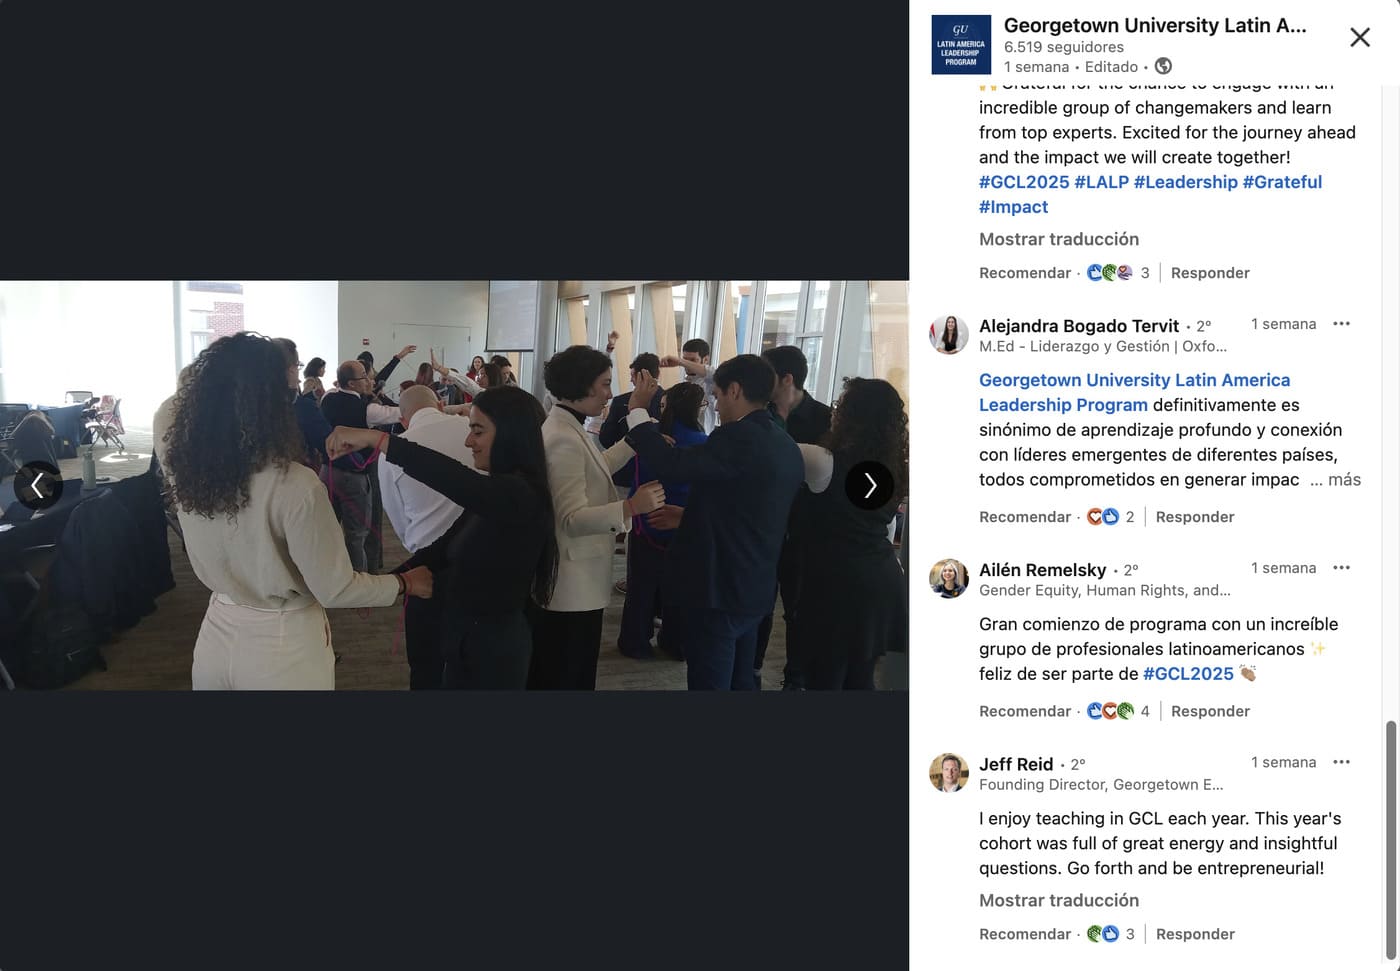Viewport: 1400px width, 971px height.
Task: Open the #GCL2025 hashtag in Ailén's comment
Action: 1188,673
